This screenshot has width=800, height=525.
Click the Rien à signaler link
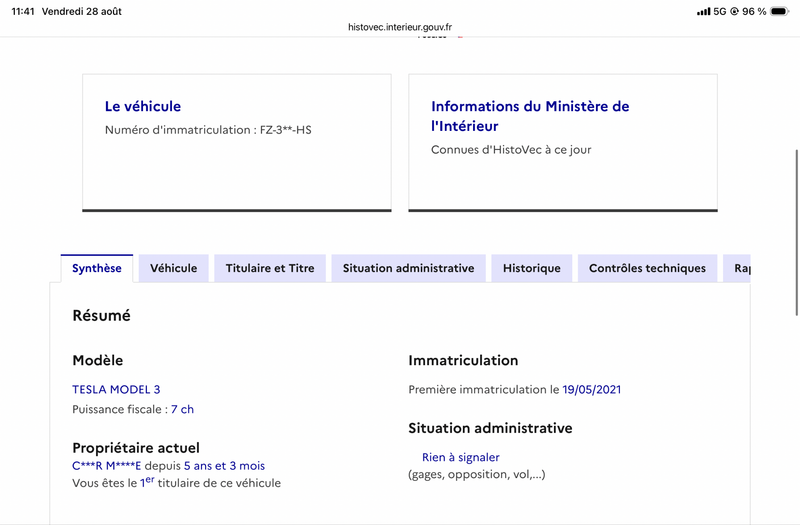pyautogui.click(x=461, y=457)
